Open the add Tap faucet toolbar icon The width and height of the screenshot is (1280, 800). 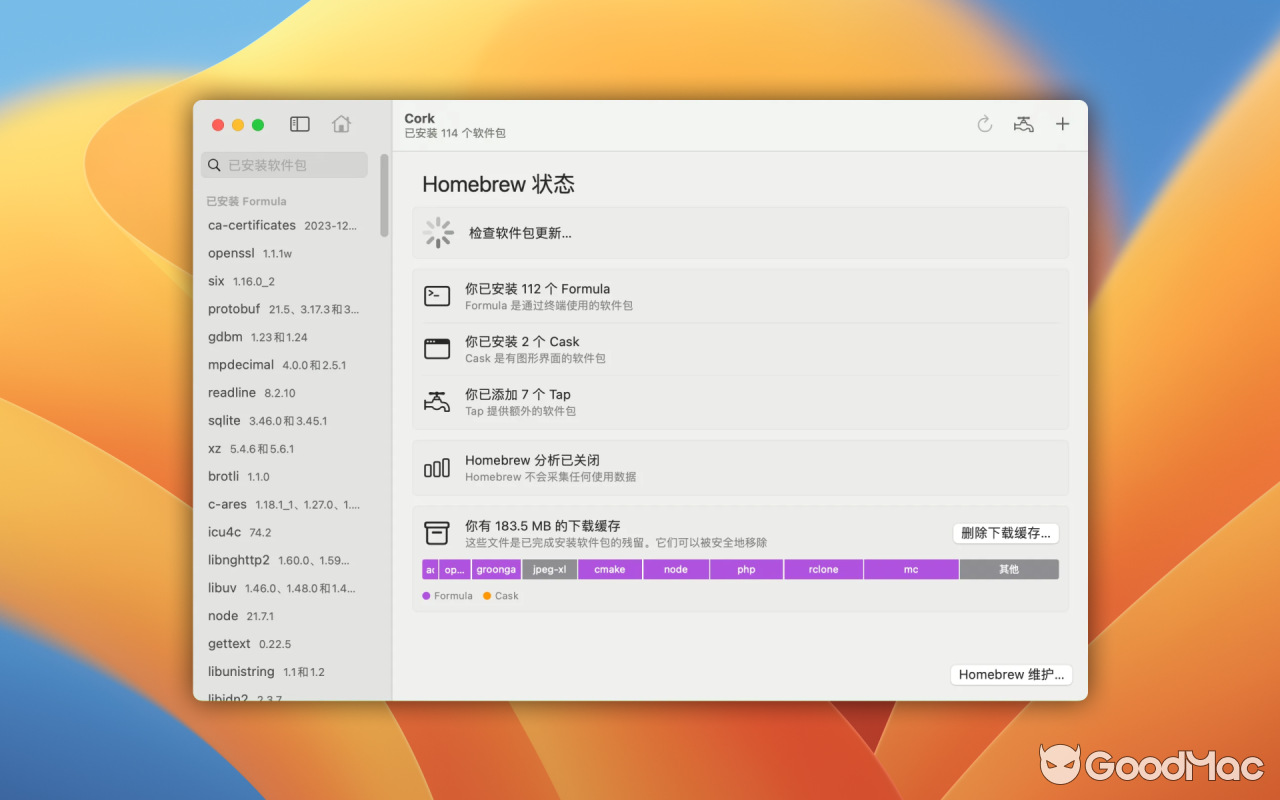1023,124
